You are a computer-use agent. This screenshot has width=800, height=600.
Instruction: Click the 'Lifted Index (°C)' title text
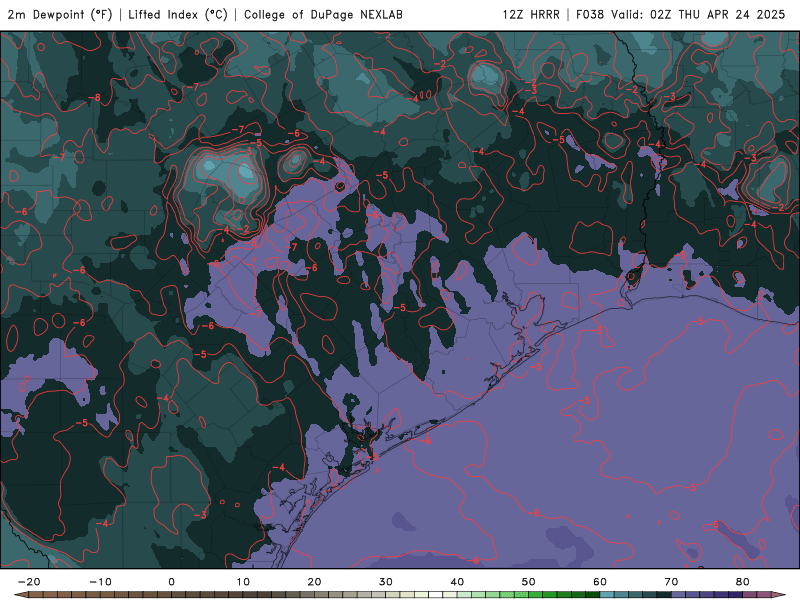coord(178,15)
